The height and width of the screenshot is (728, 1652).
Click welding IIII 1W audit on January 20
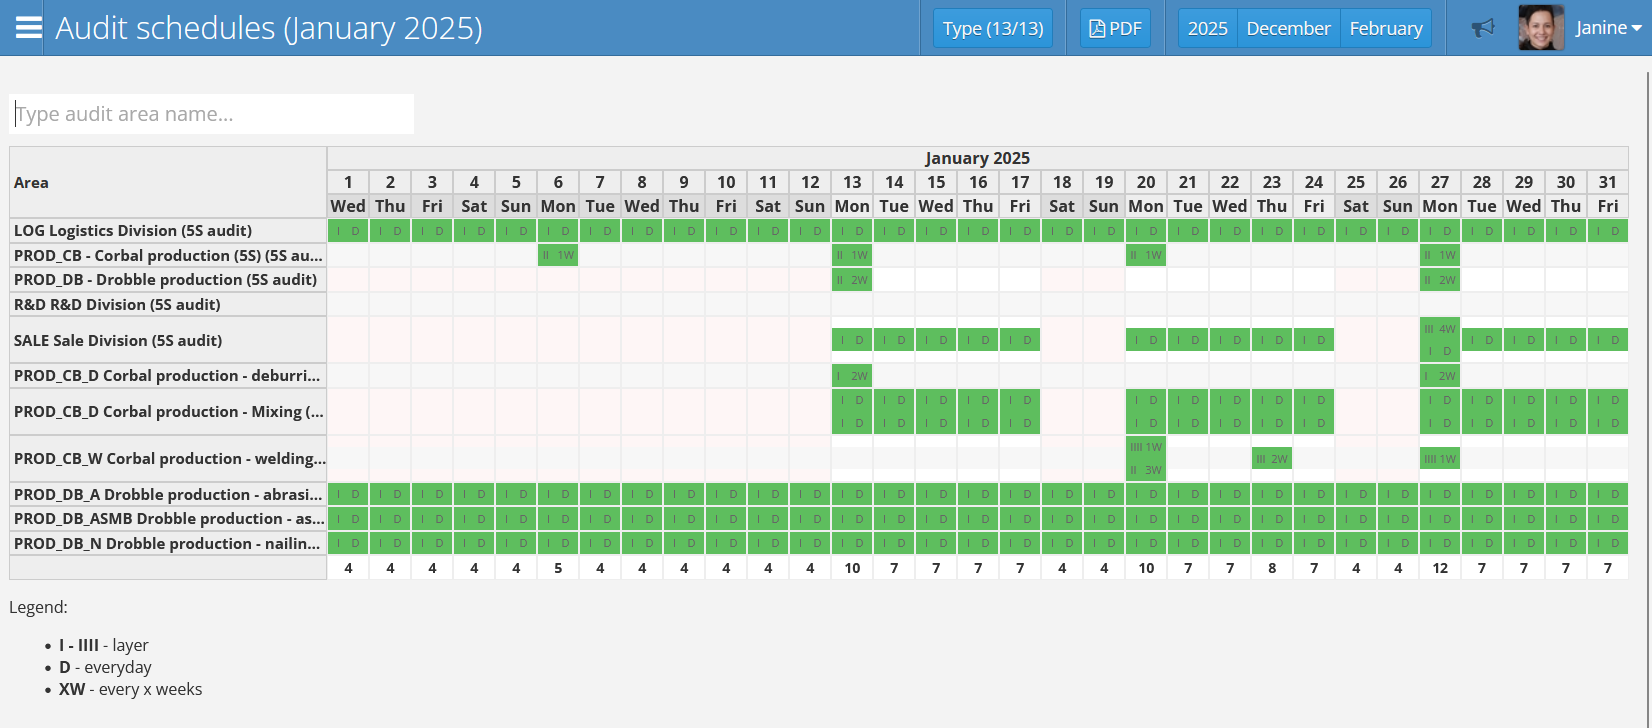click(1146, 447)
